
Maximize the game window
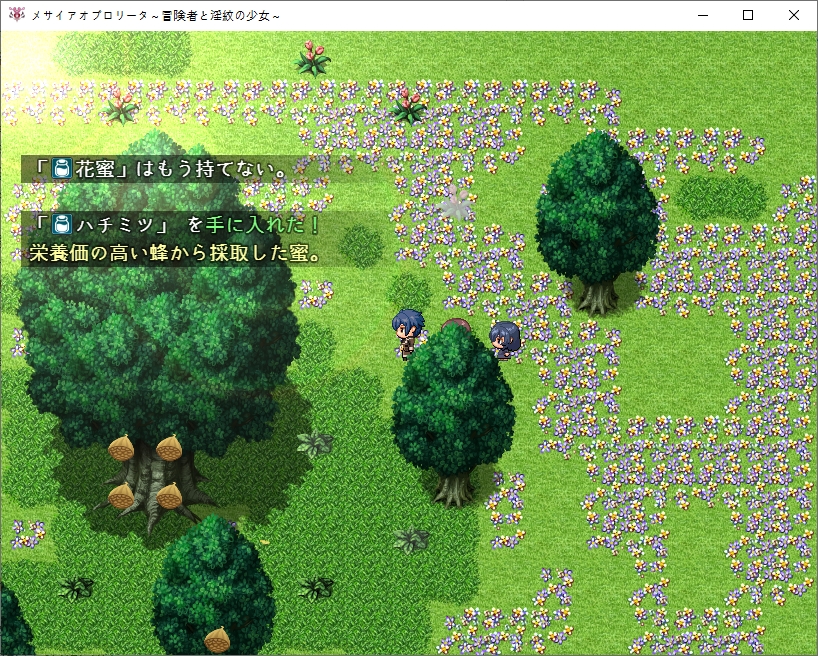pyautogui.click(x=748, y=15)
